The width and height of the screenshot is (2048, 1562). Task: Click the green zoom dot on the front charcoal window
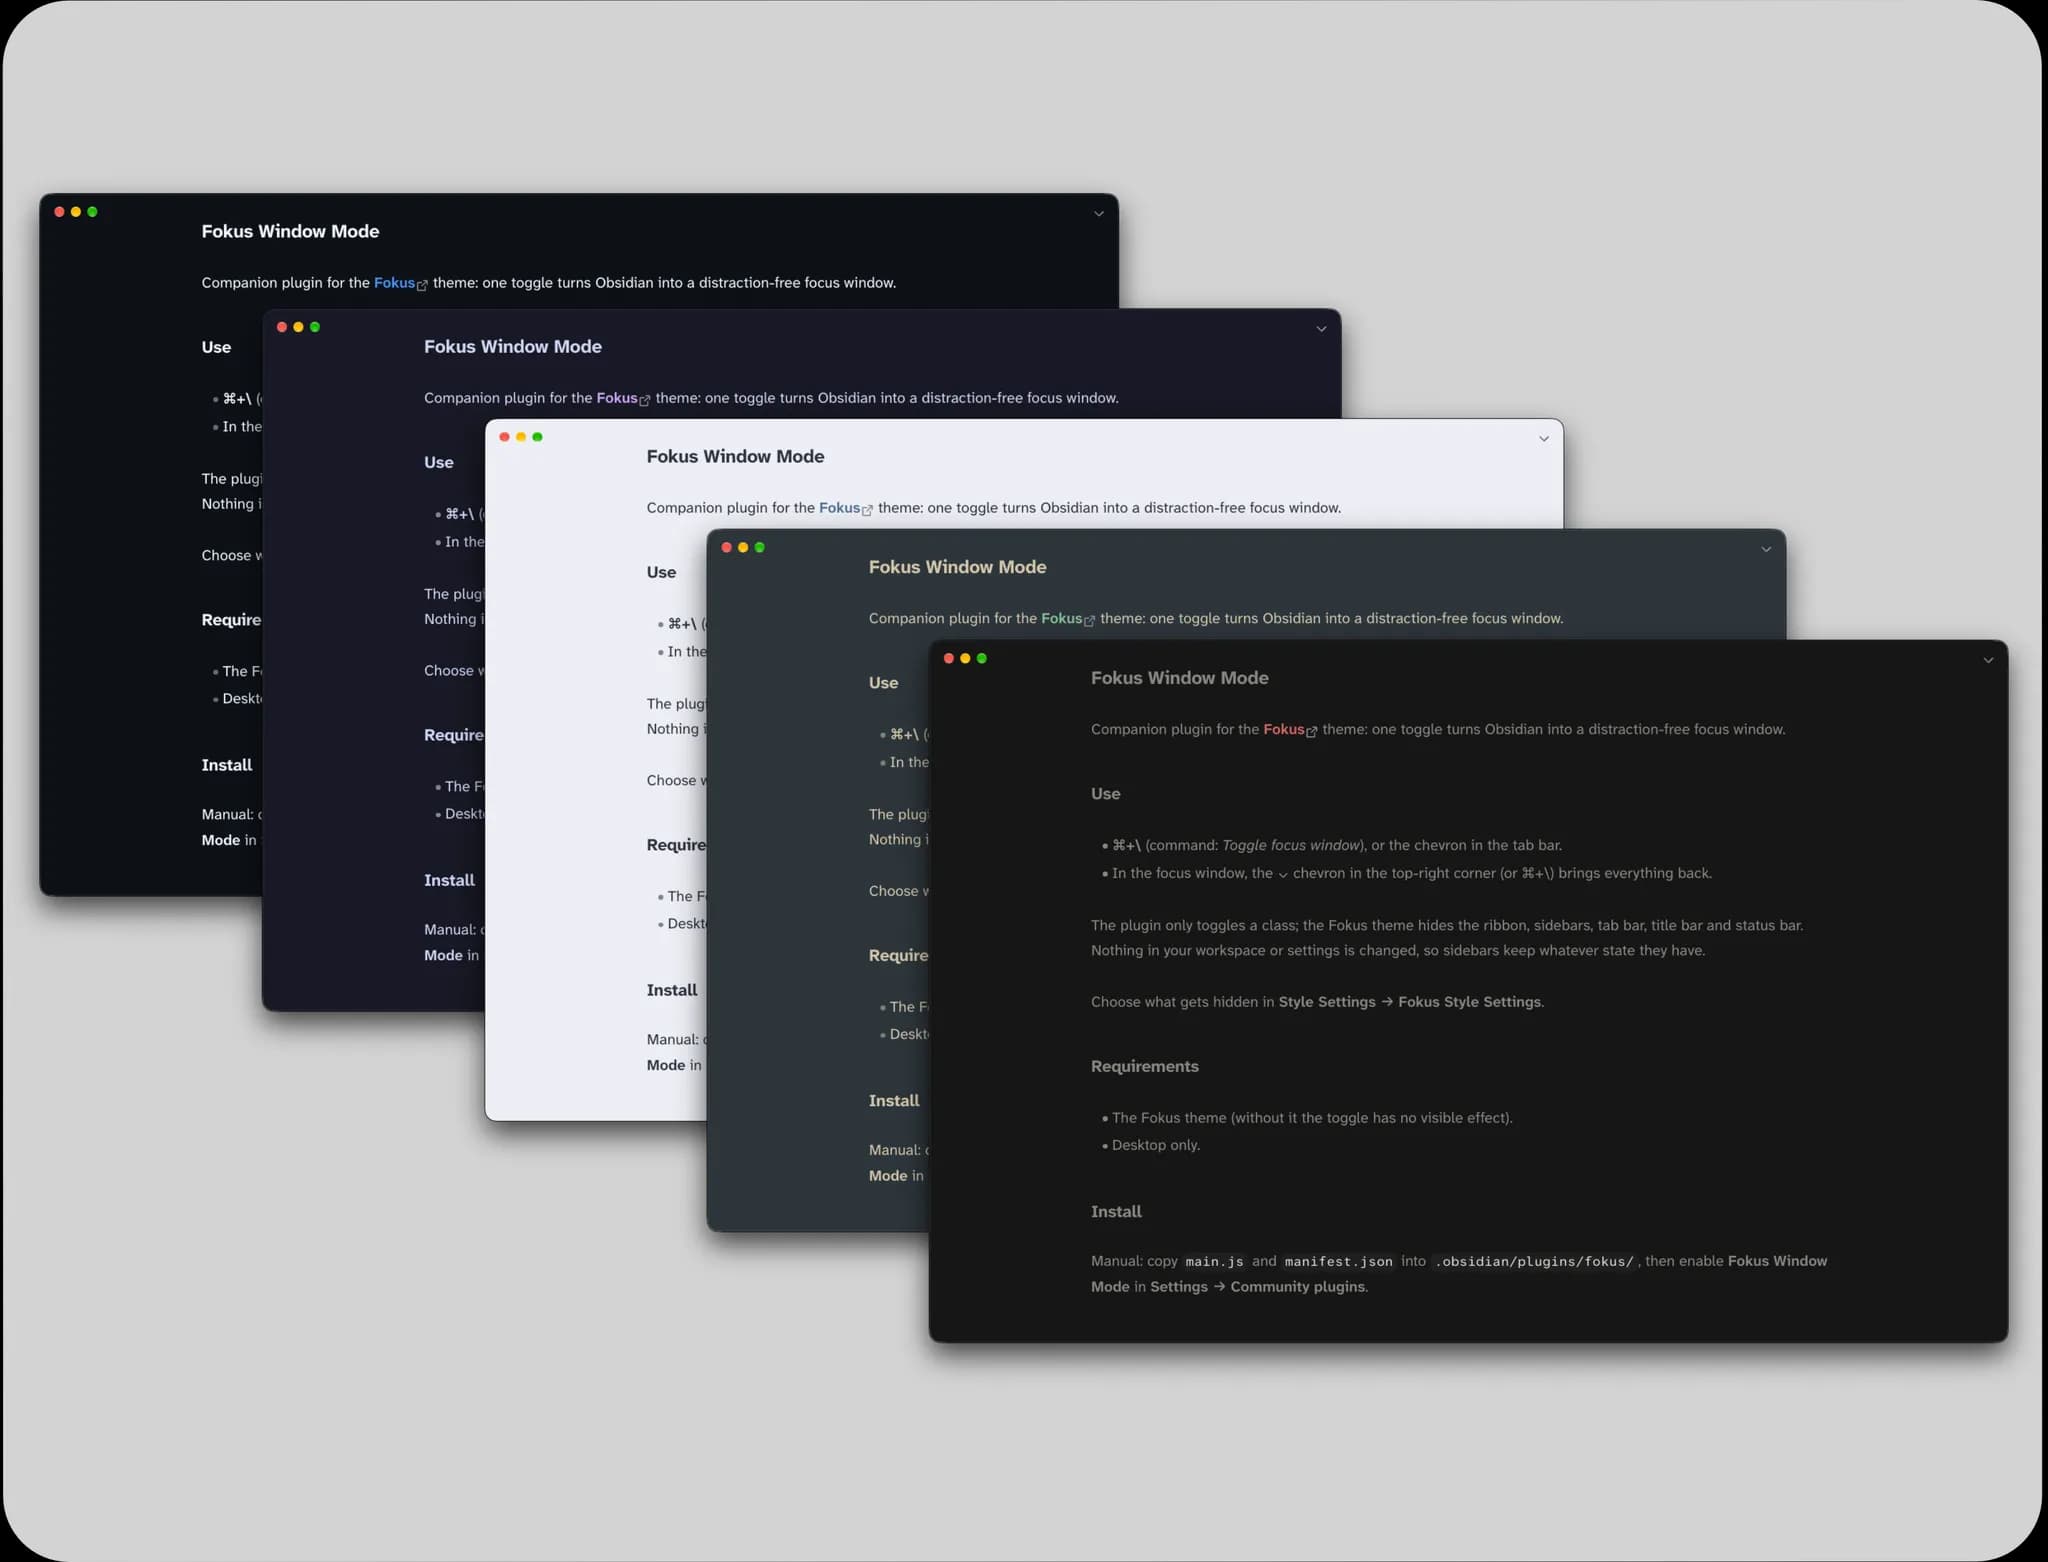point(982,658)
